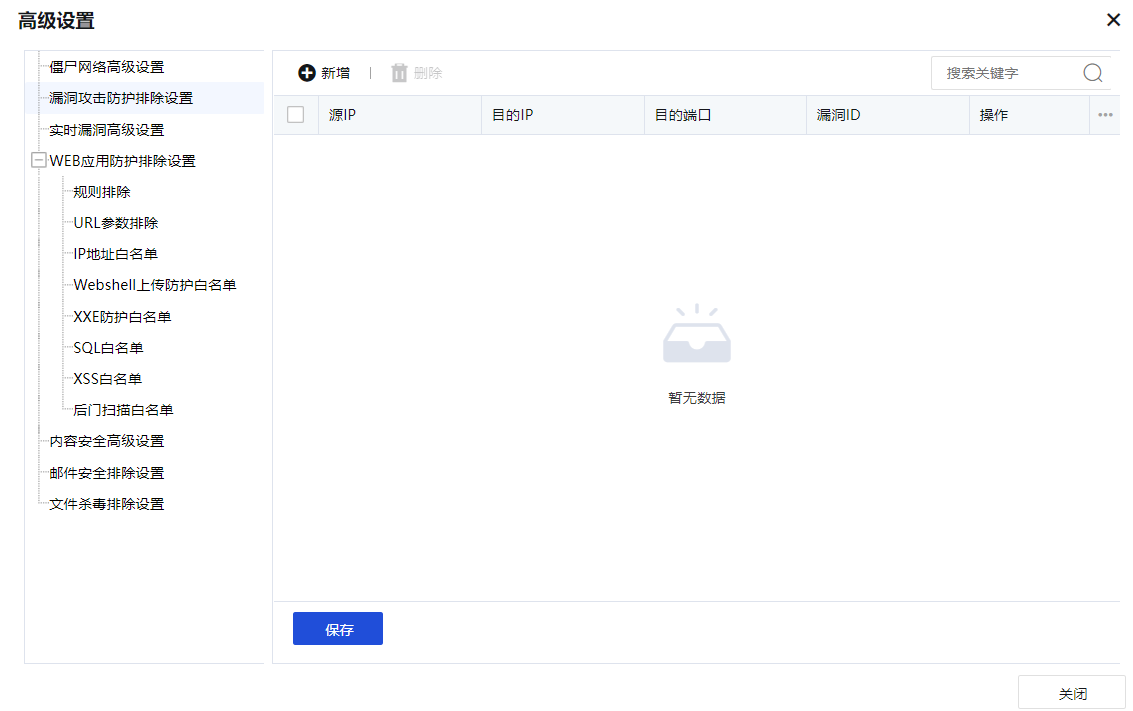Click the 漏洞ID column header

(838, 115)
